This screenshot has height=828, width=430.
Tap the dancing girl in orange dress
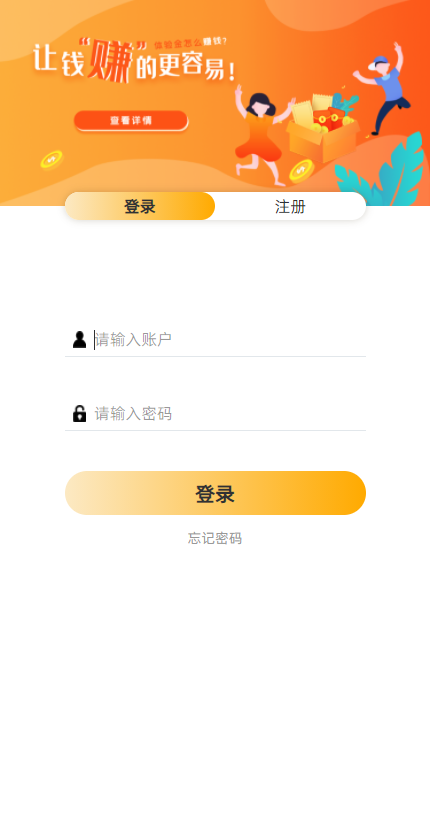point(261,135)
